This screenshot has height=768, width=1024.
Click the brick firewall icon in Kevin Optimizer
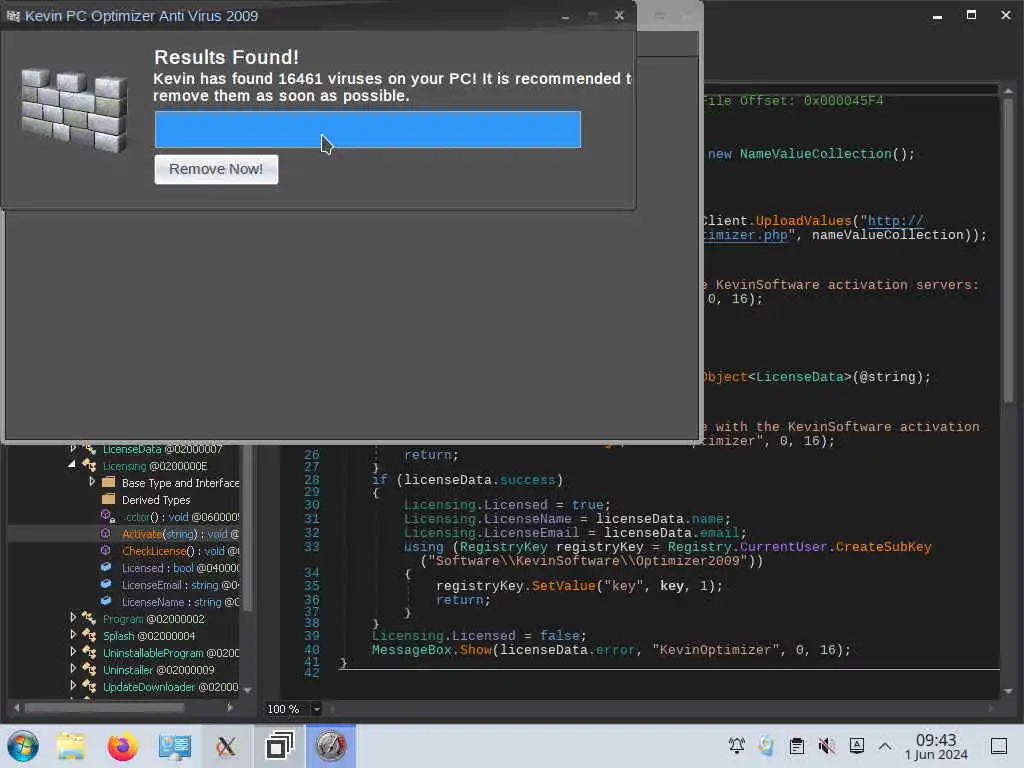point(74,110)
